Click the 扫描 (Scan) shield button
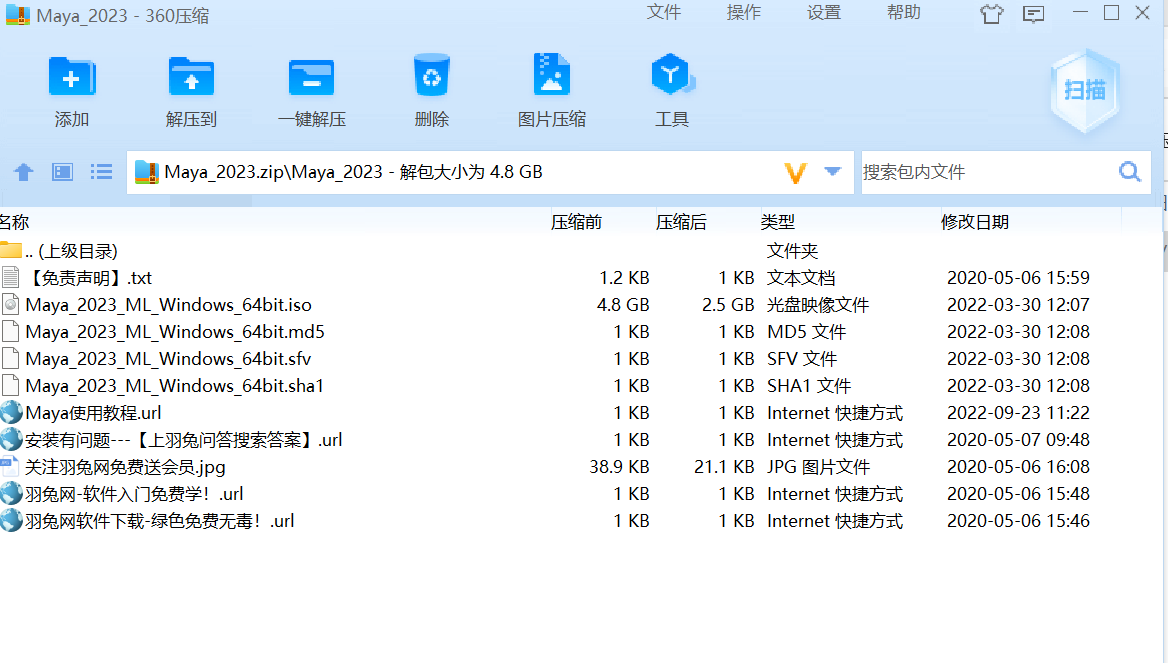This screenshot has width=1168, height=663. 1085,90
